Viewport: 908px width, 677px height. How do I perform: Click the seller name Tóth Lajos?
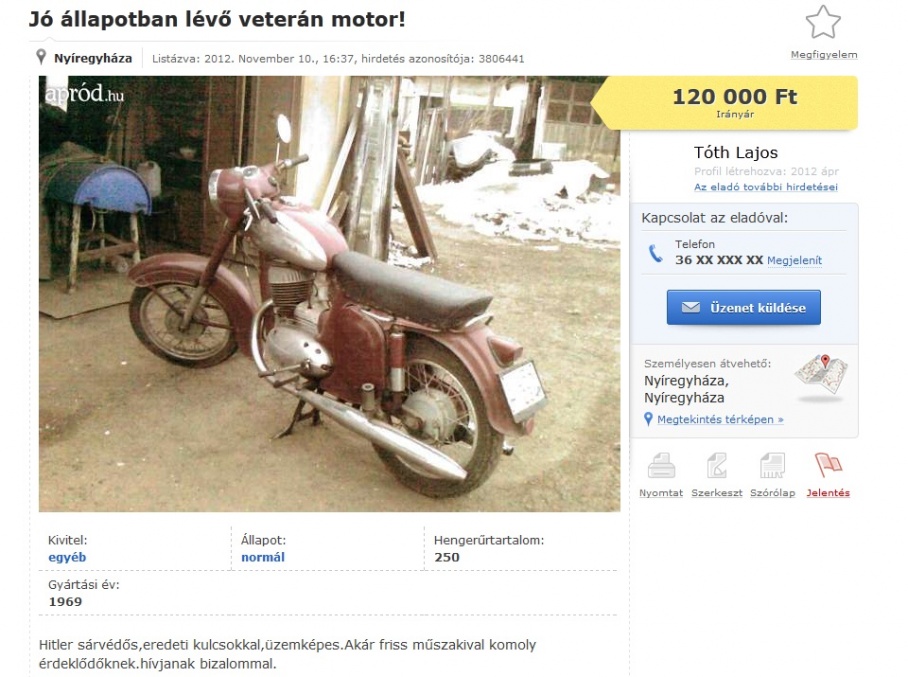735,152
